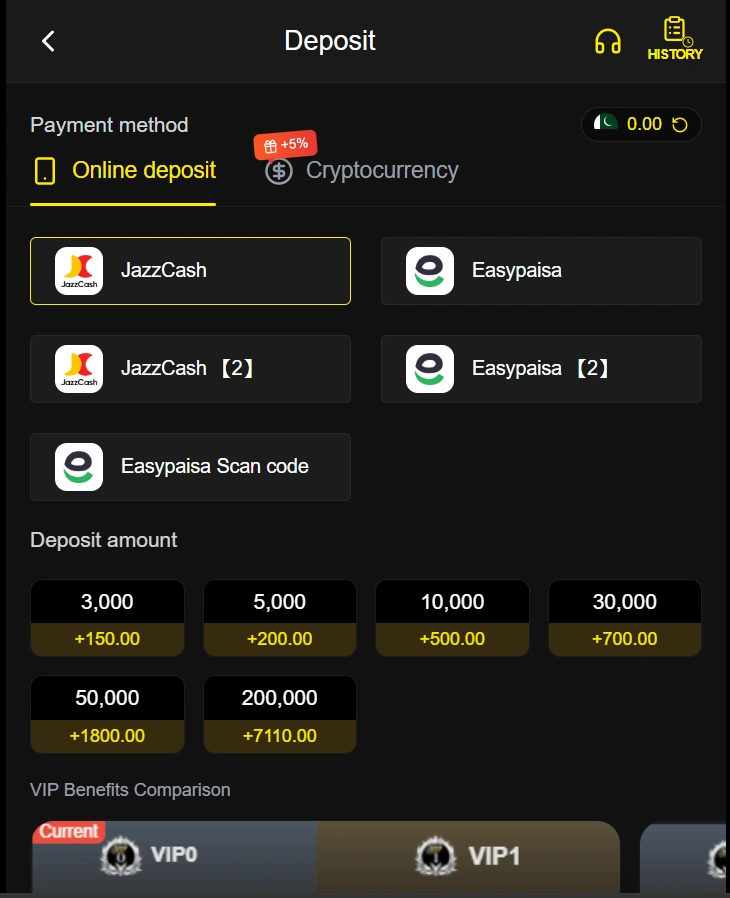Switch to Online deposit tab
Screen dimensions: 730x898
pyautogui.click(x=123, y=171)
